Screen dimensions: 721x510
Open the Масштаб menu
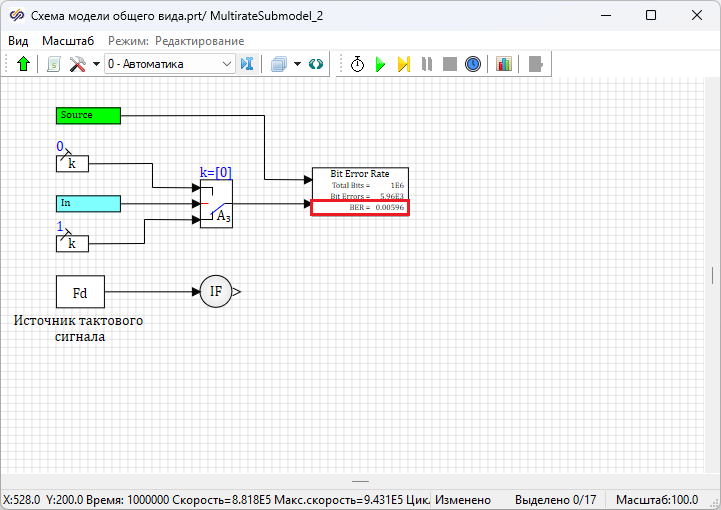pos(68,41)
